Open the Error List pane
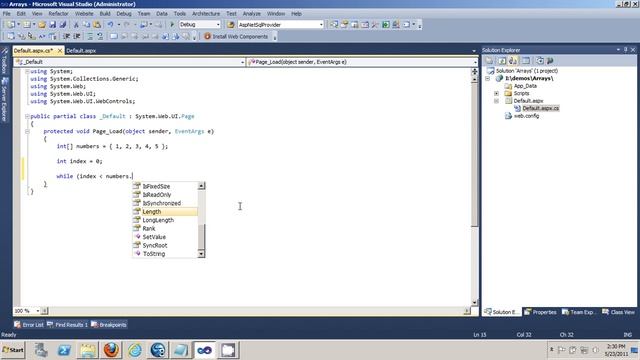Image resolution: width=640 pixels, height=360 pixels. click(x=29, y=325)
